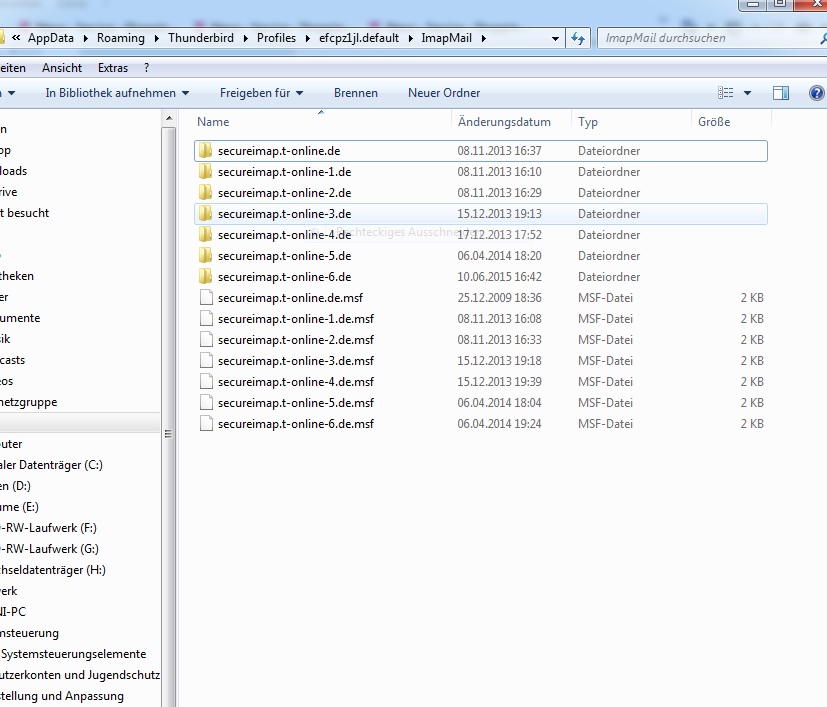Viewport: 827px width, 707px height.
Task: Select the secureimap.t-online-5.de folder icon
Action: pos(206,256)
